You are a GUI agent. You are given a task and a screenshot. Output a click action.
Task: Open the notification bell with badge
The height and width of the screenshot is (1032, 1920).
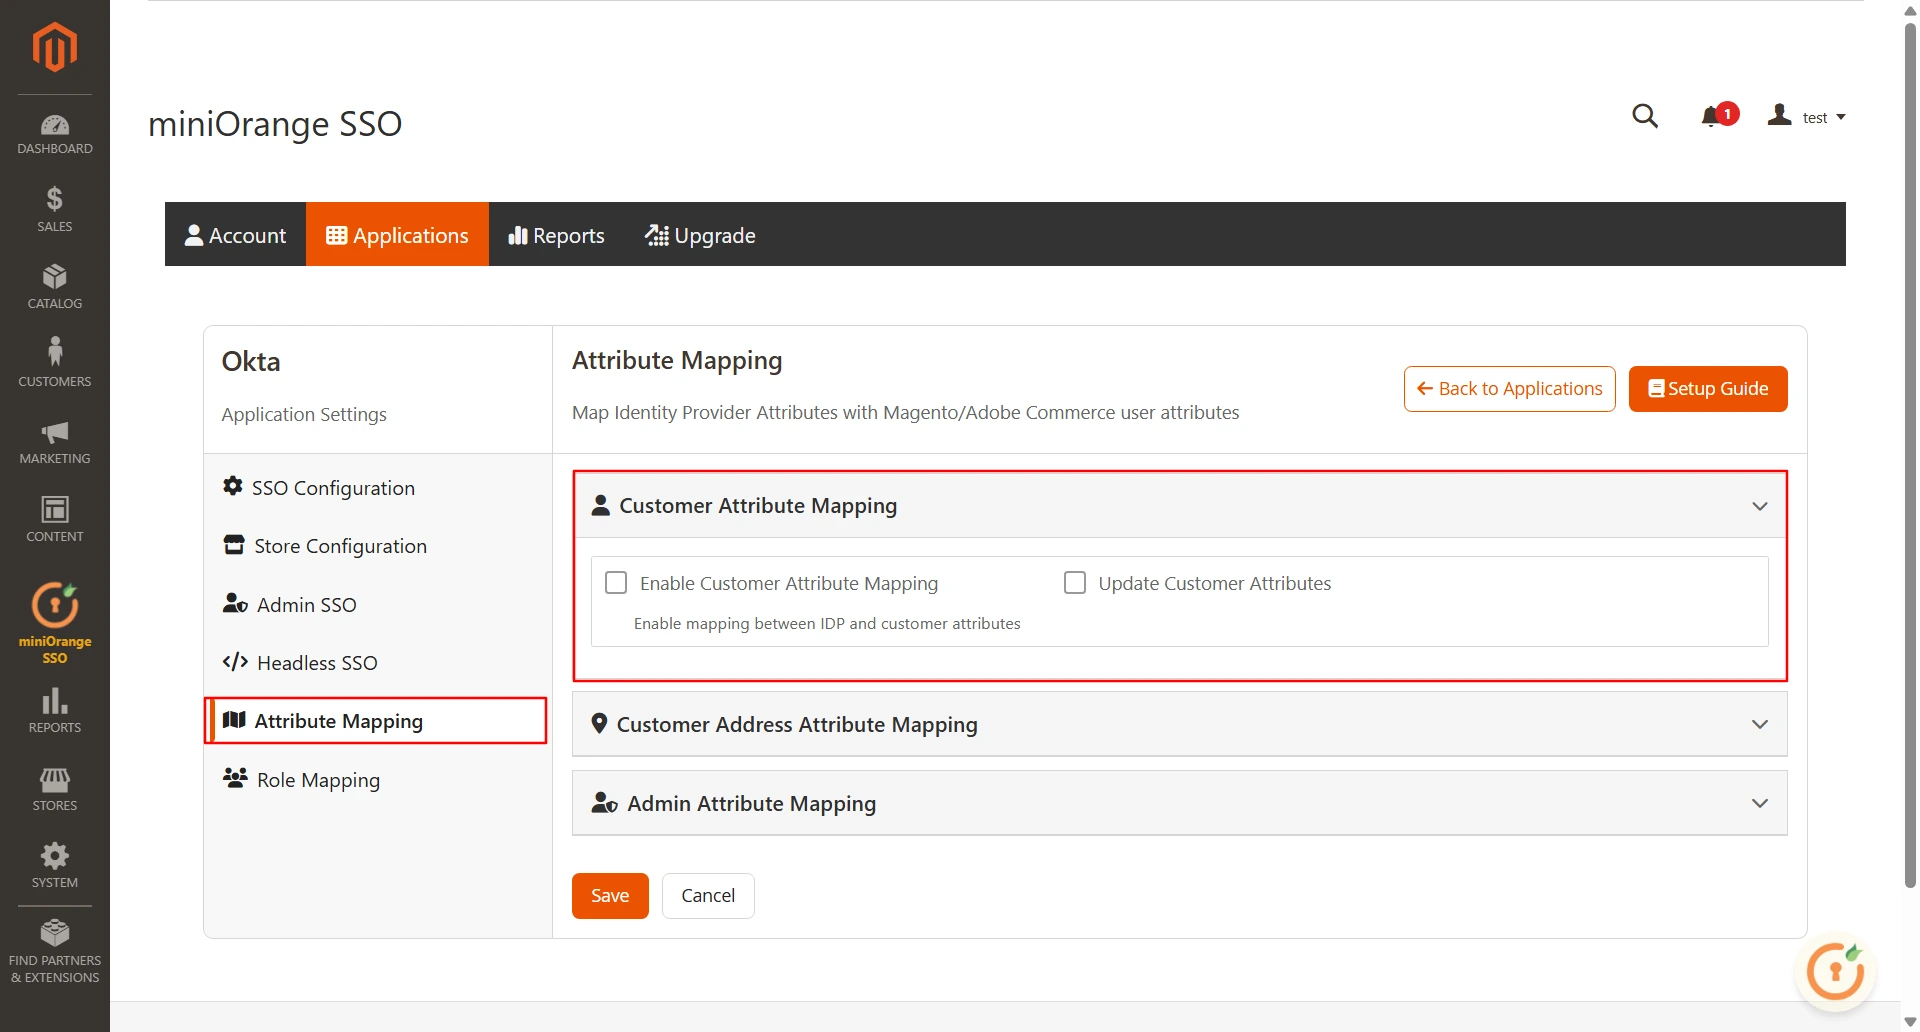point(1712,115)
